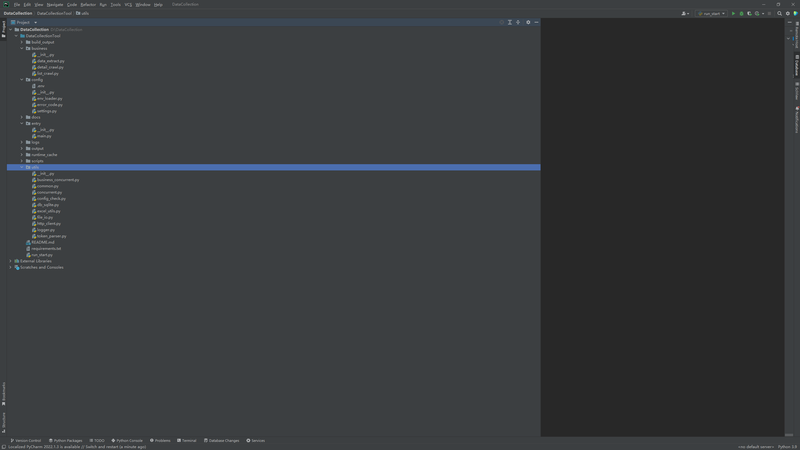The width and height of the screenshot is (800, 450).
Task: Expand the runtime_cache folder
Action: (21, 155)
